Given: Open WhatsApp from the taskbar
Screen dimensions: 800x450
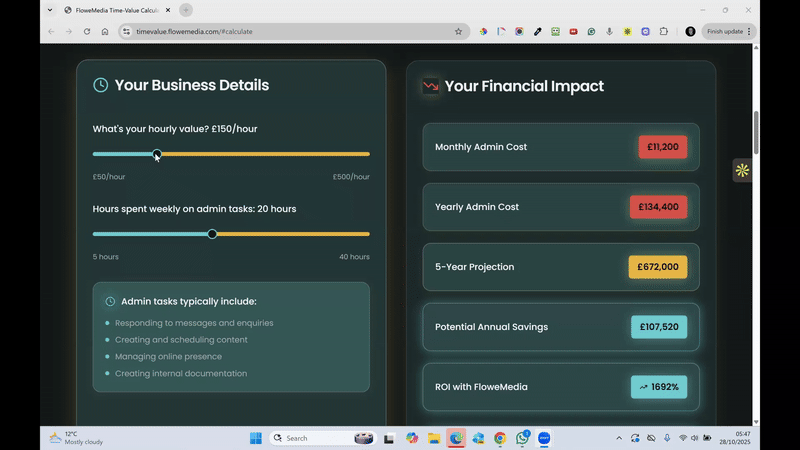Looking at the screenshot, I should click(522, 438).
